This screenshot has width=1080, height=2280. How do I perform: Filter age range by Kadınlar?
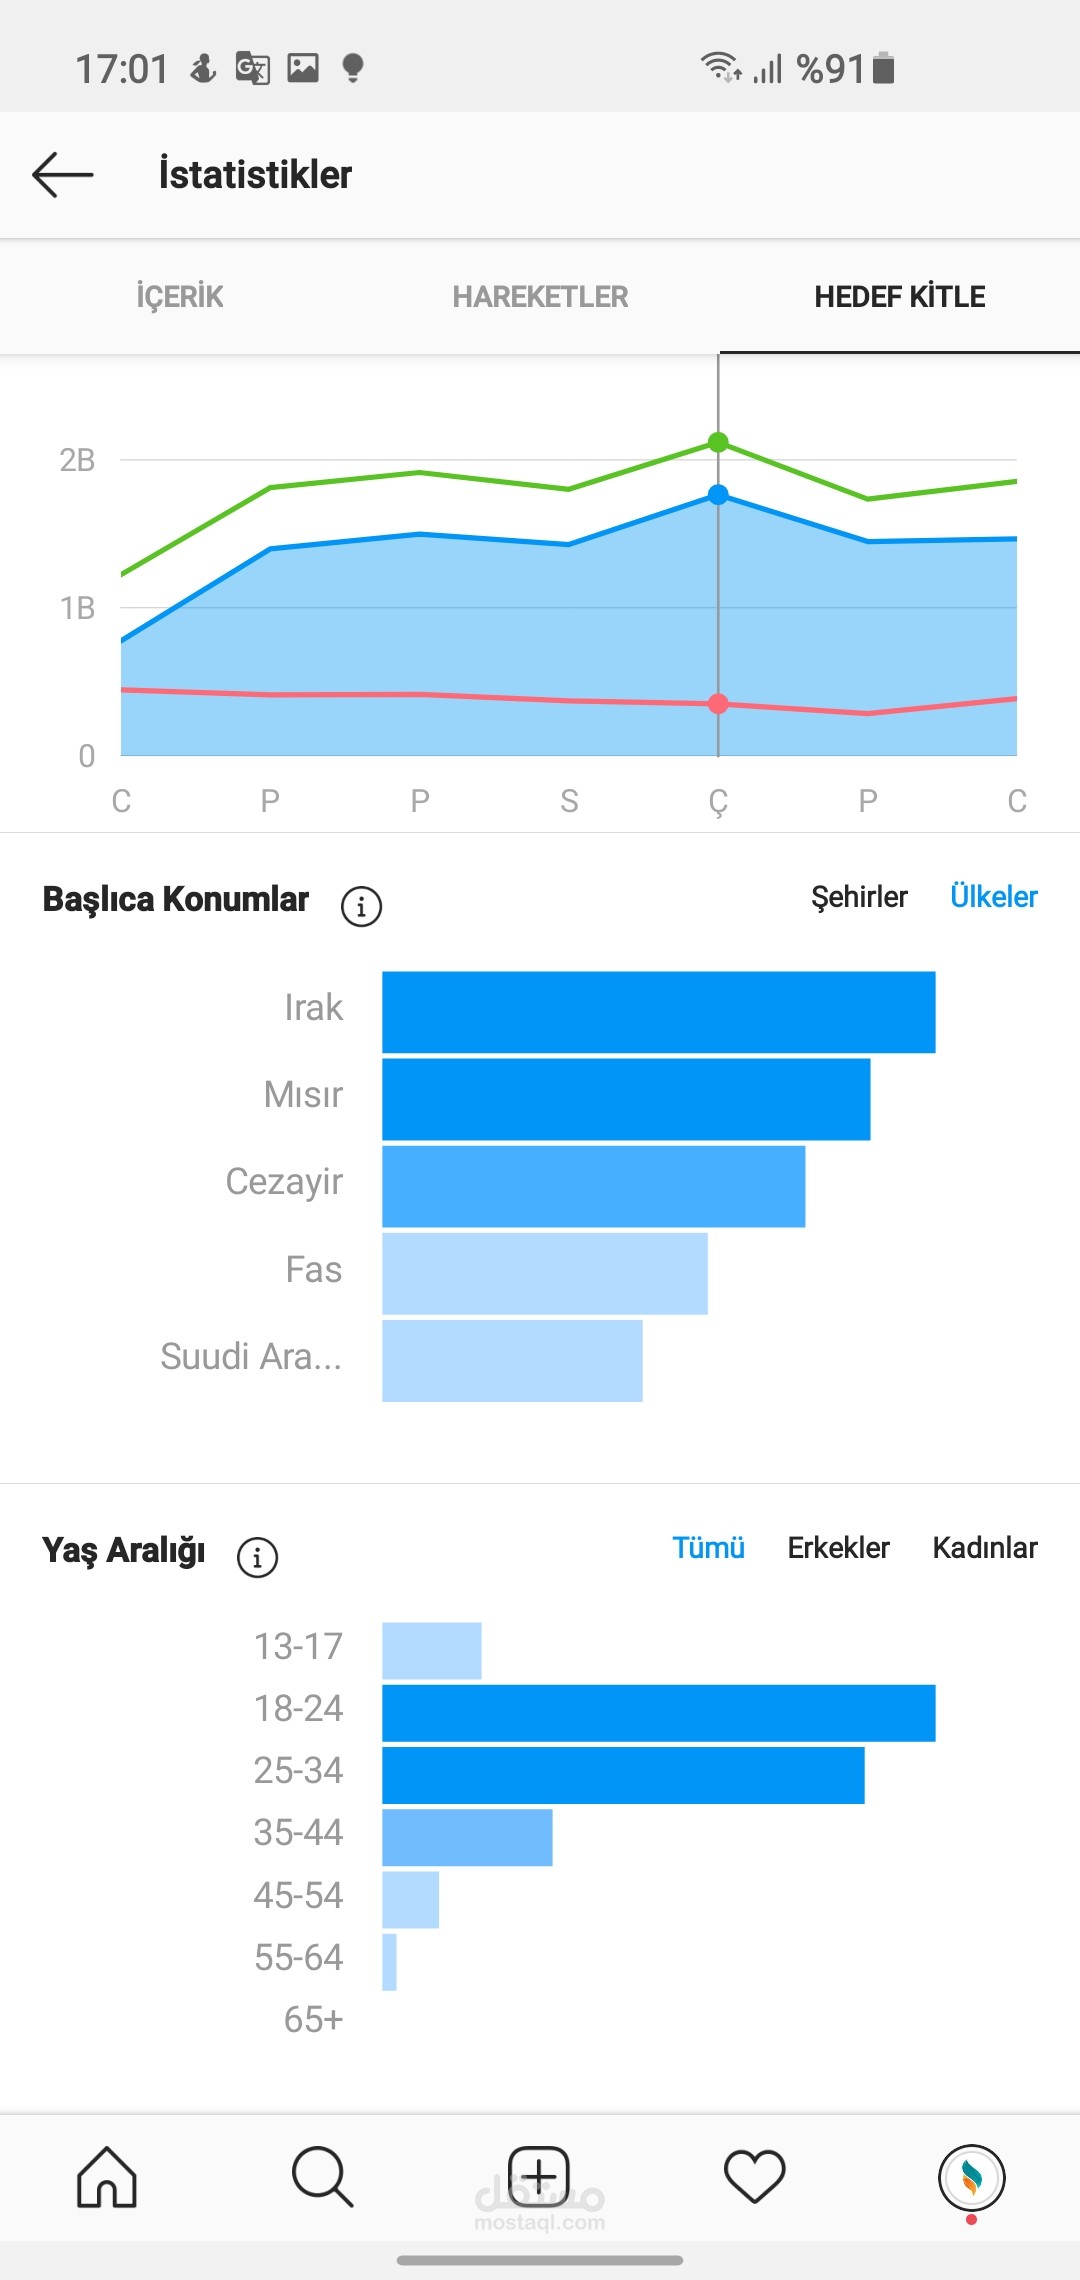pos(985,1548)
